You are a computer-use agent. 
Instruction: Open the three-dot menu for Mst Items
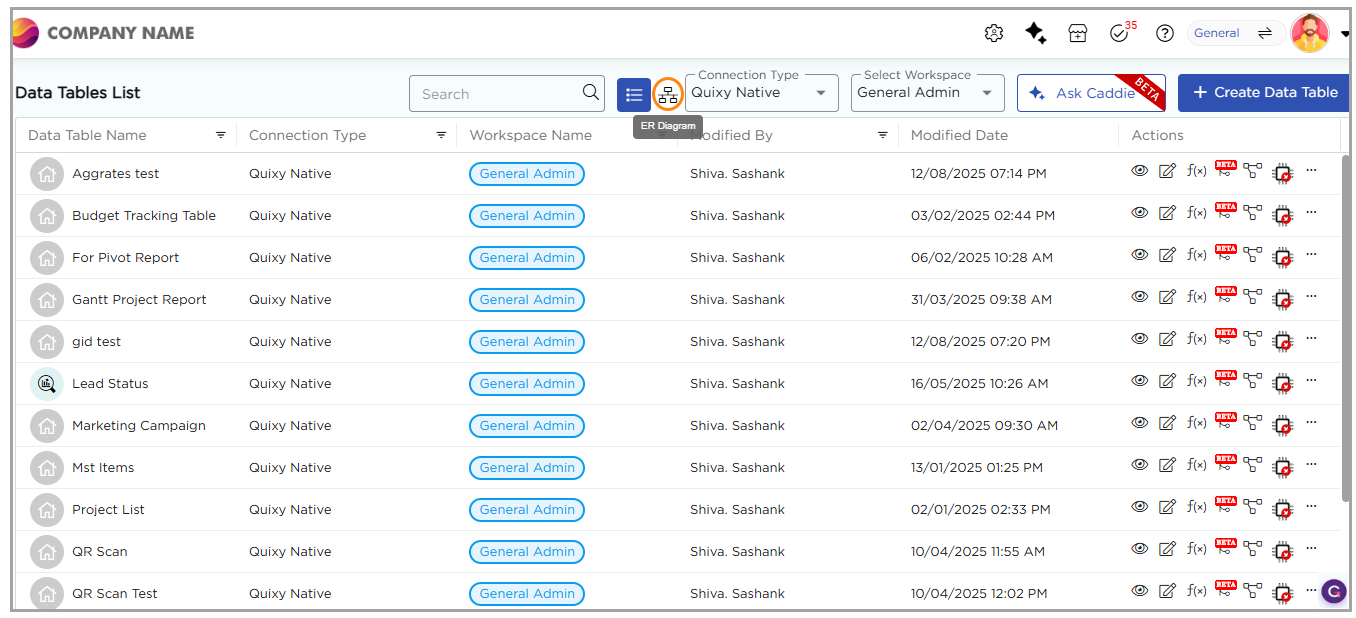(1311, 464)
